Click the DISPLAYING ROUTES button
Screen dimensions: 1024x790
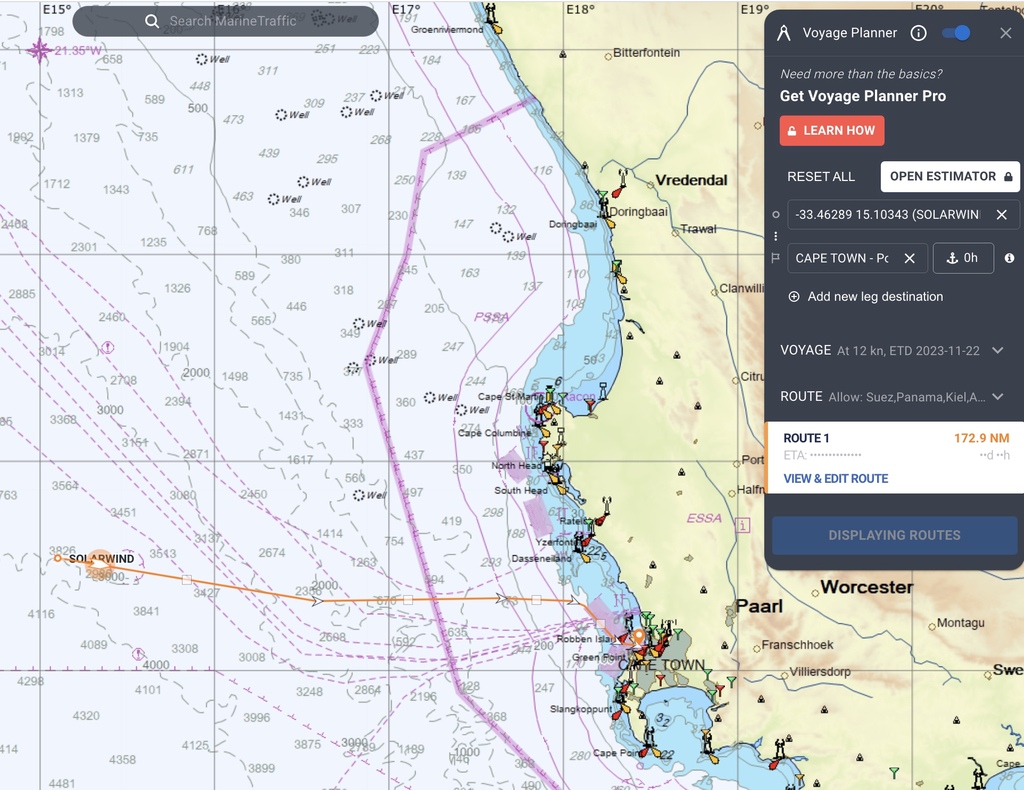tap(894, 535)
